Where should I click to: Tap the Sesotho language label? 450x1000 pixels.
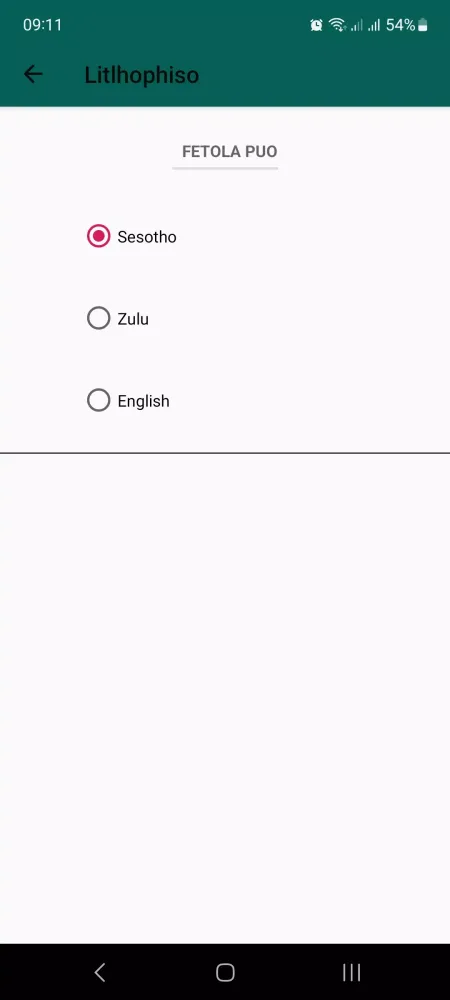click(x=147, y=237)
